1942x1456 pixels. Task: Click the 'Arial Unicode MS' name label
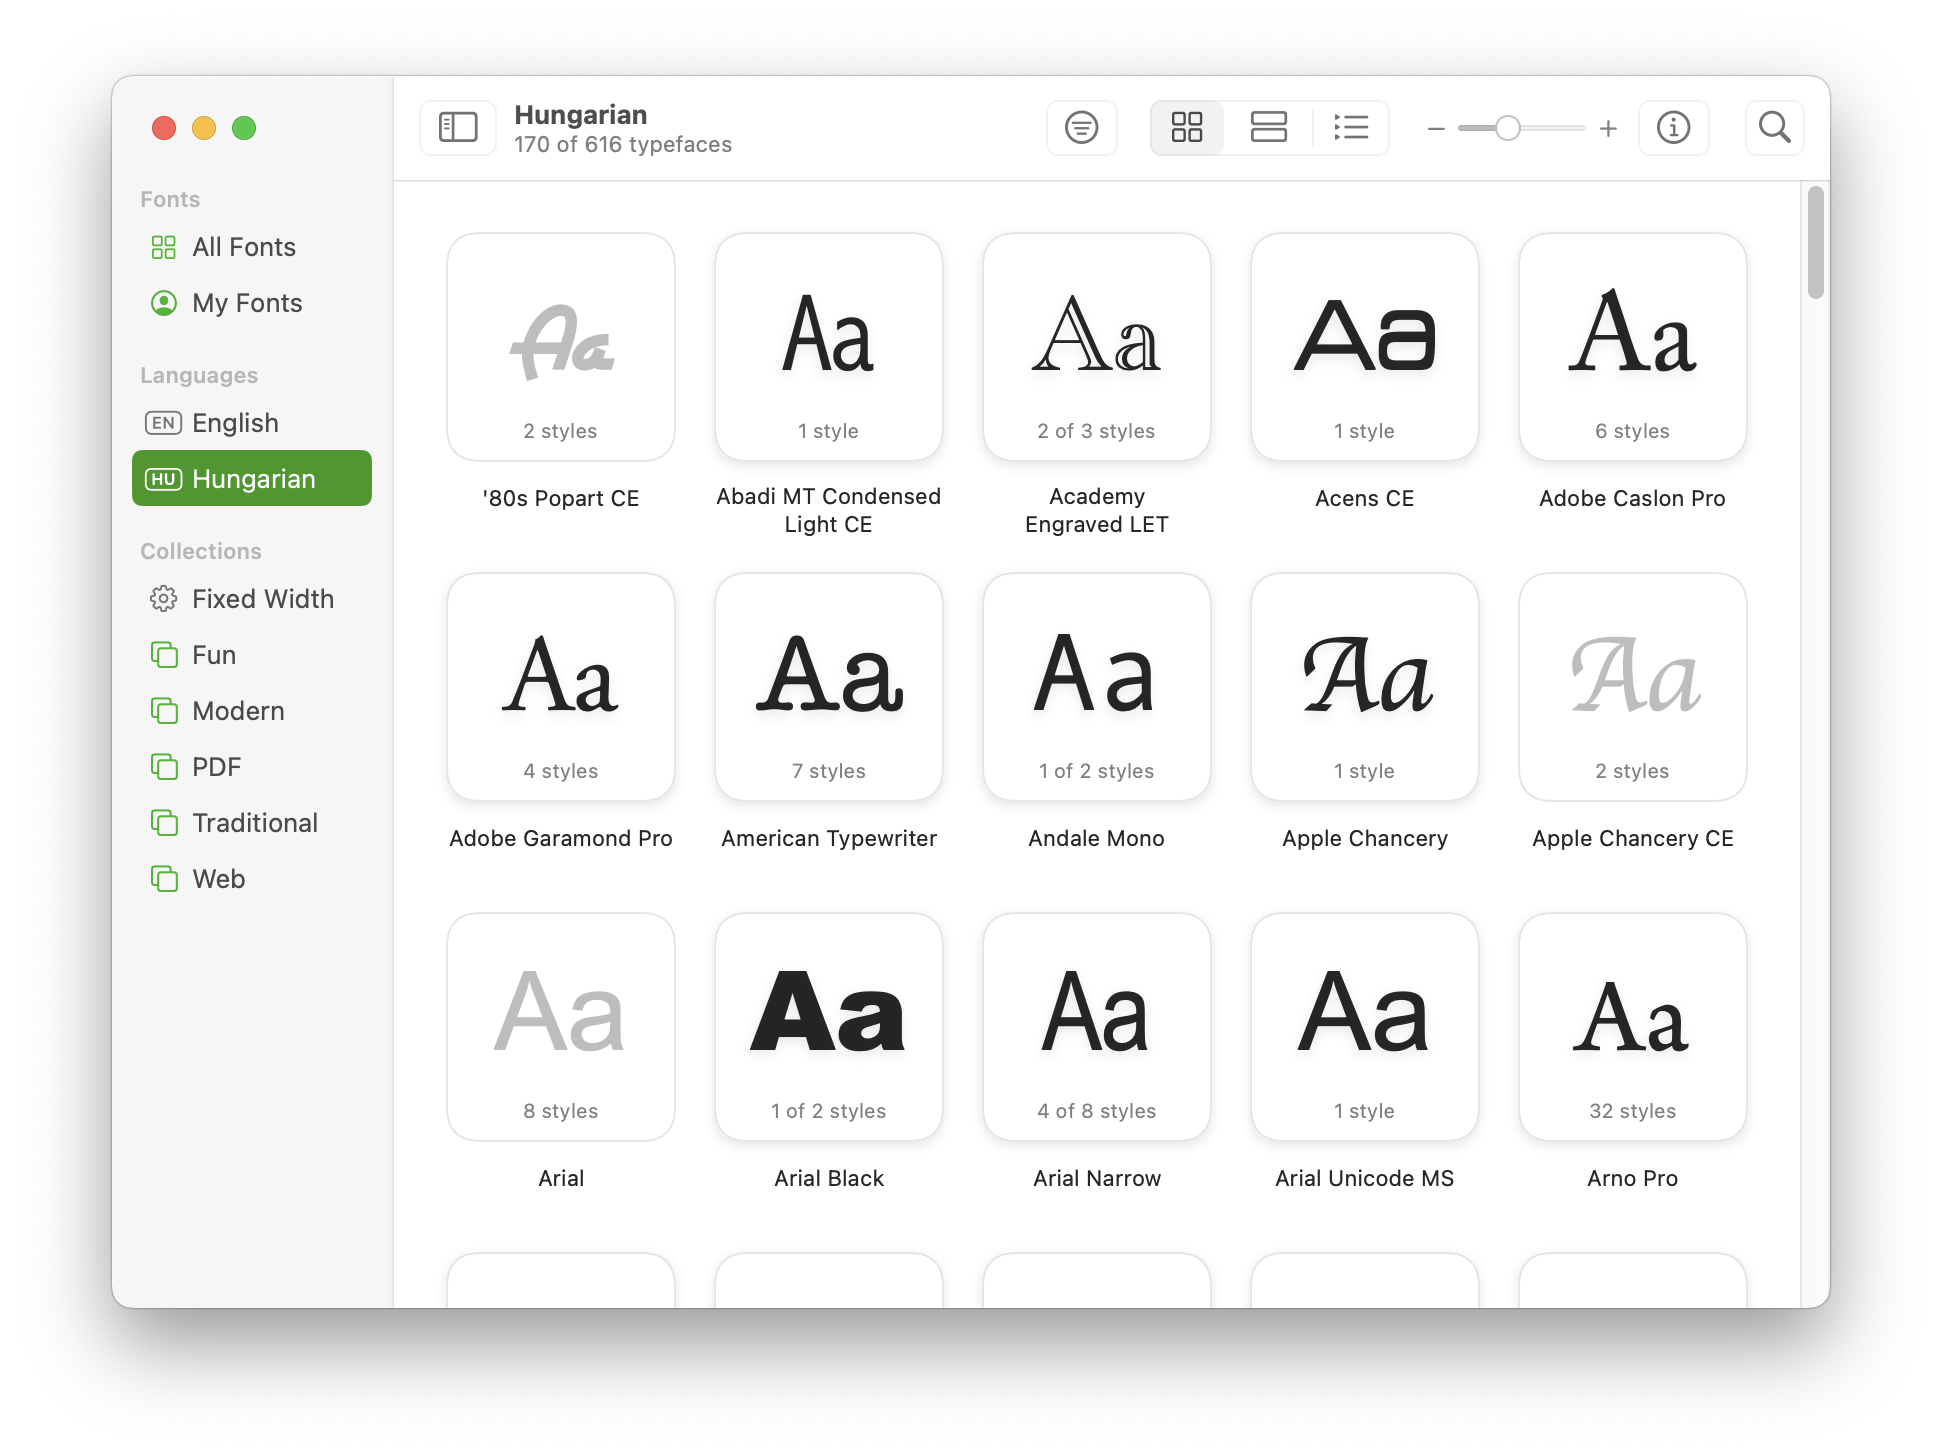pos(1365,1178)
